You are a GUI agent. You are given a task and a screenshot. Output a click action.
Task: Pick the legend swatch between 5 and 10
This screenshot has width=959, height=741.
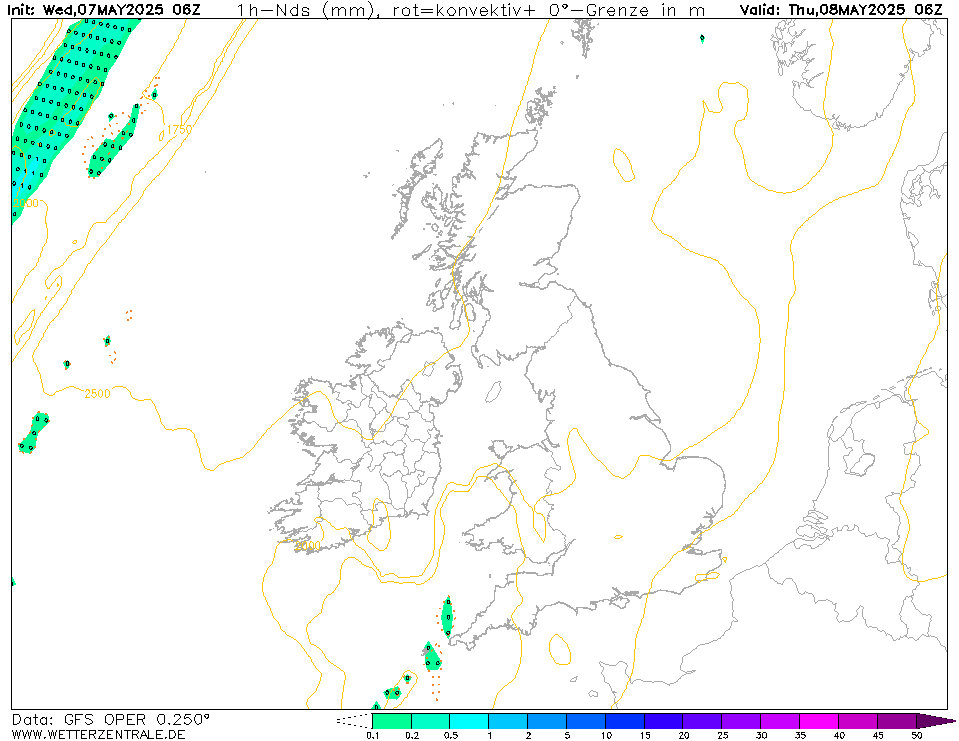pos(586,721)
